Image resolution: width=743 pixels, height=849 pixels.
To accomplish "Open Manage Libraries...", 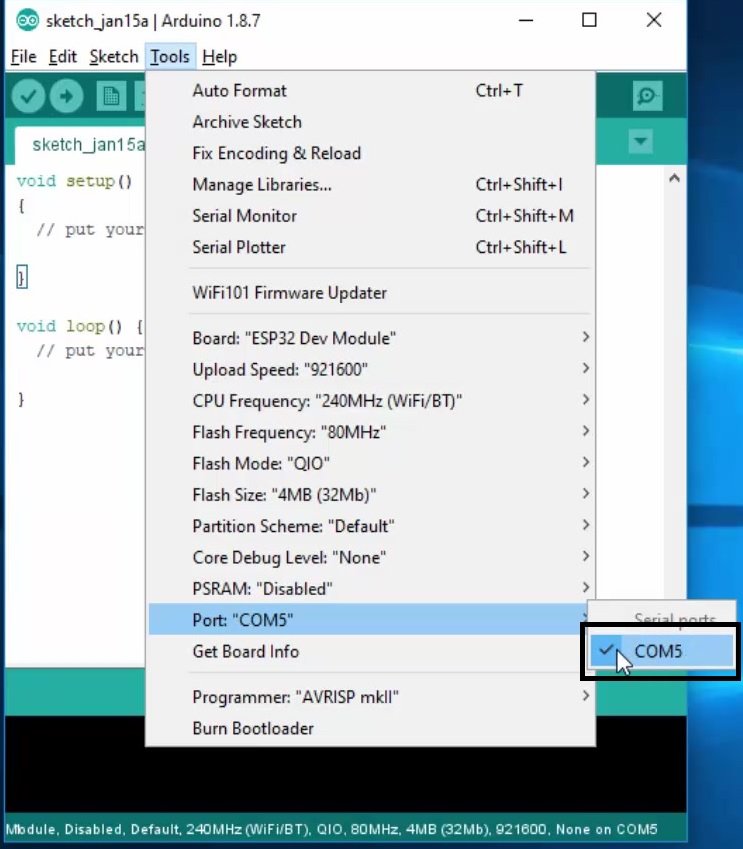I will point(372,185).
